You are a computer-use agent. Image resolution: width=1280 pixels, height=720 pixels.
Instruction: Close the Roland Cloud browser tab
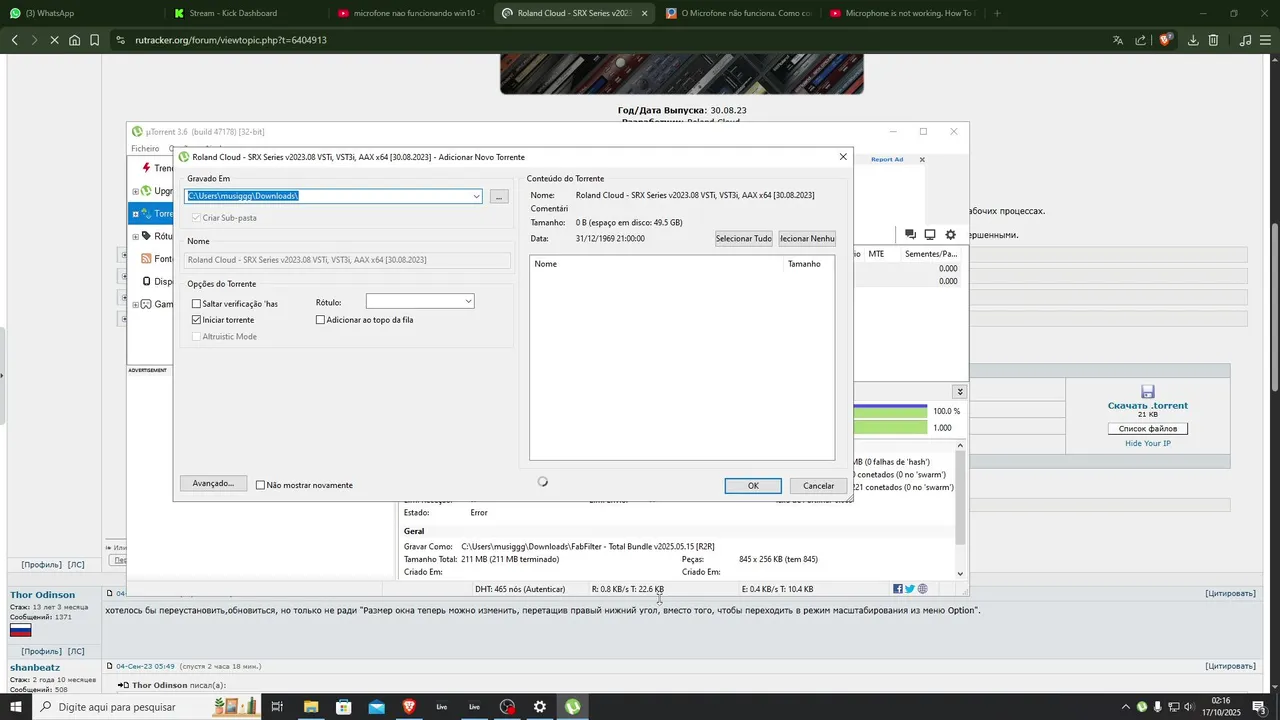tap(644, 14)
